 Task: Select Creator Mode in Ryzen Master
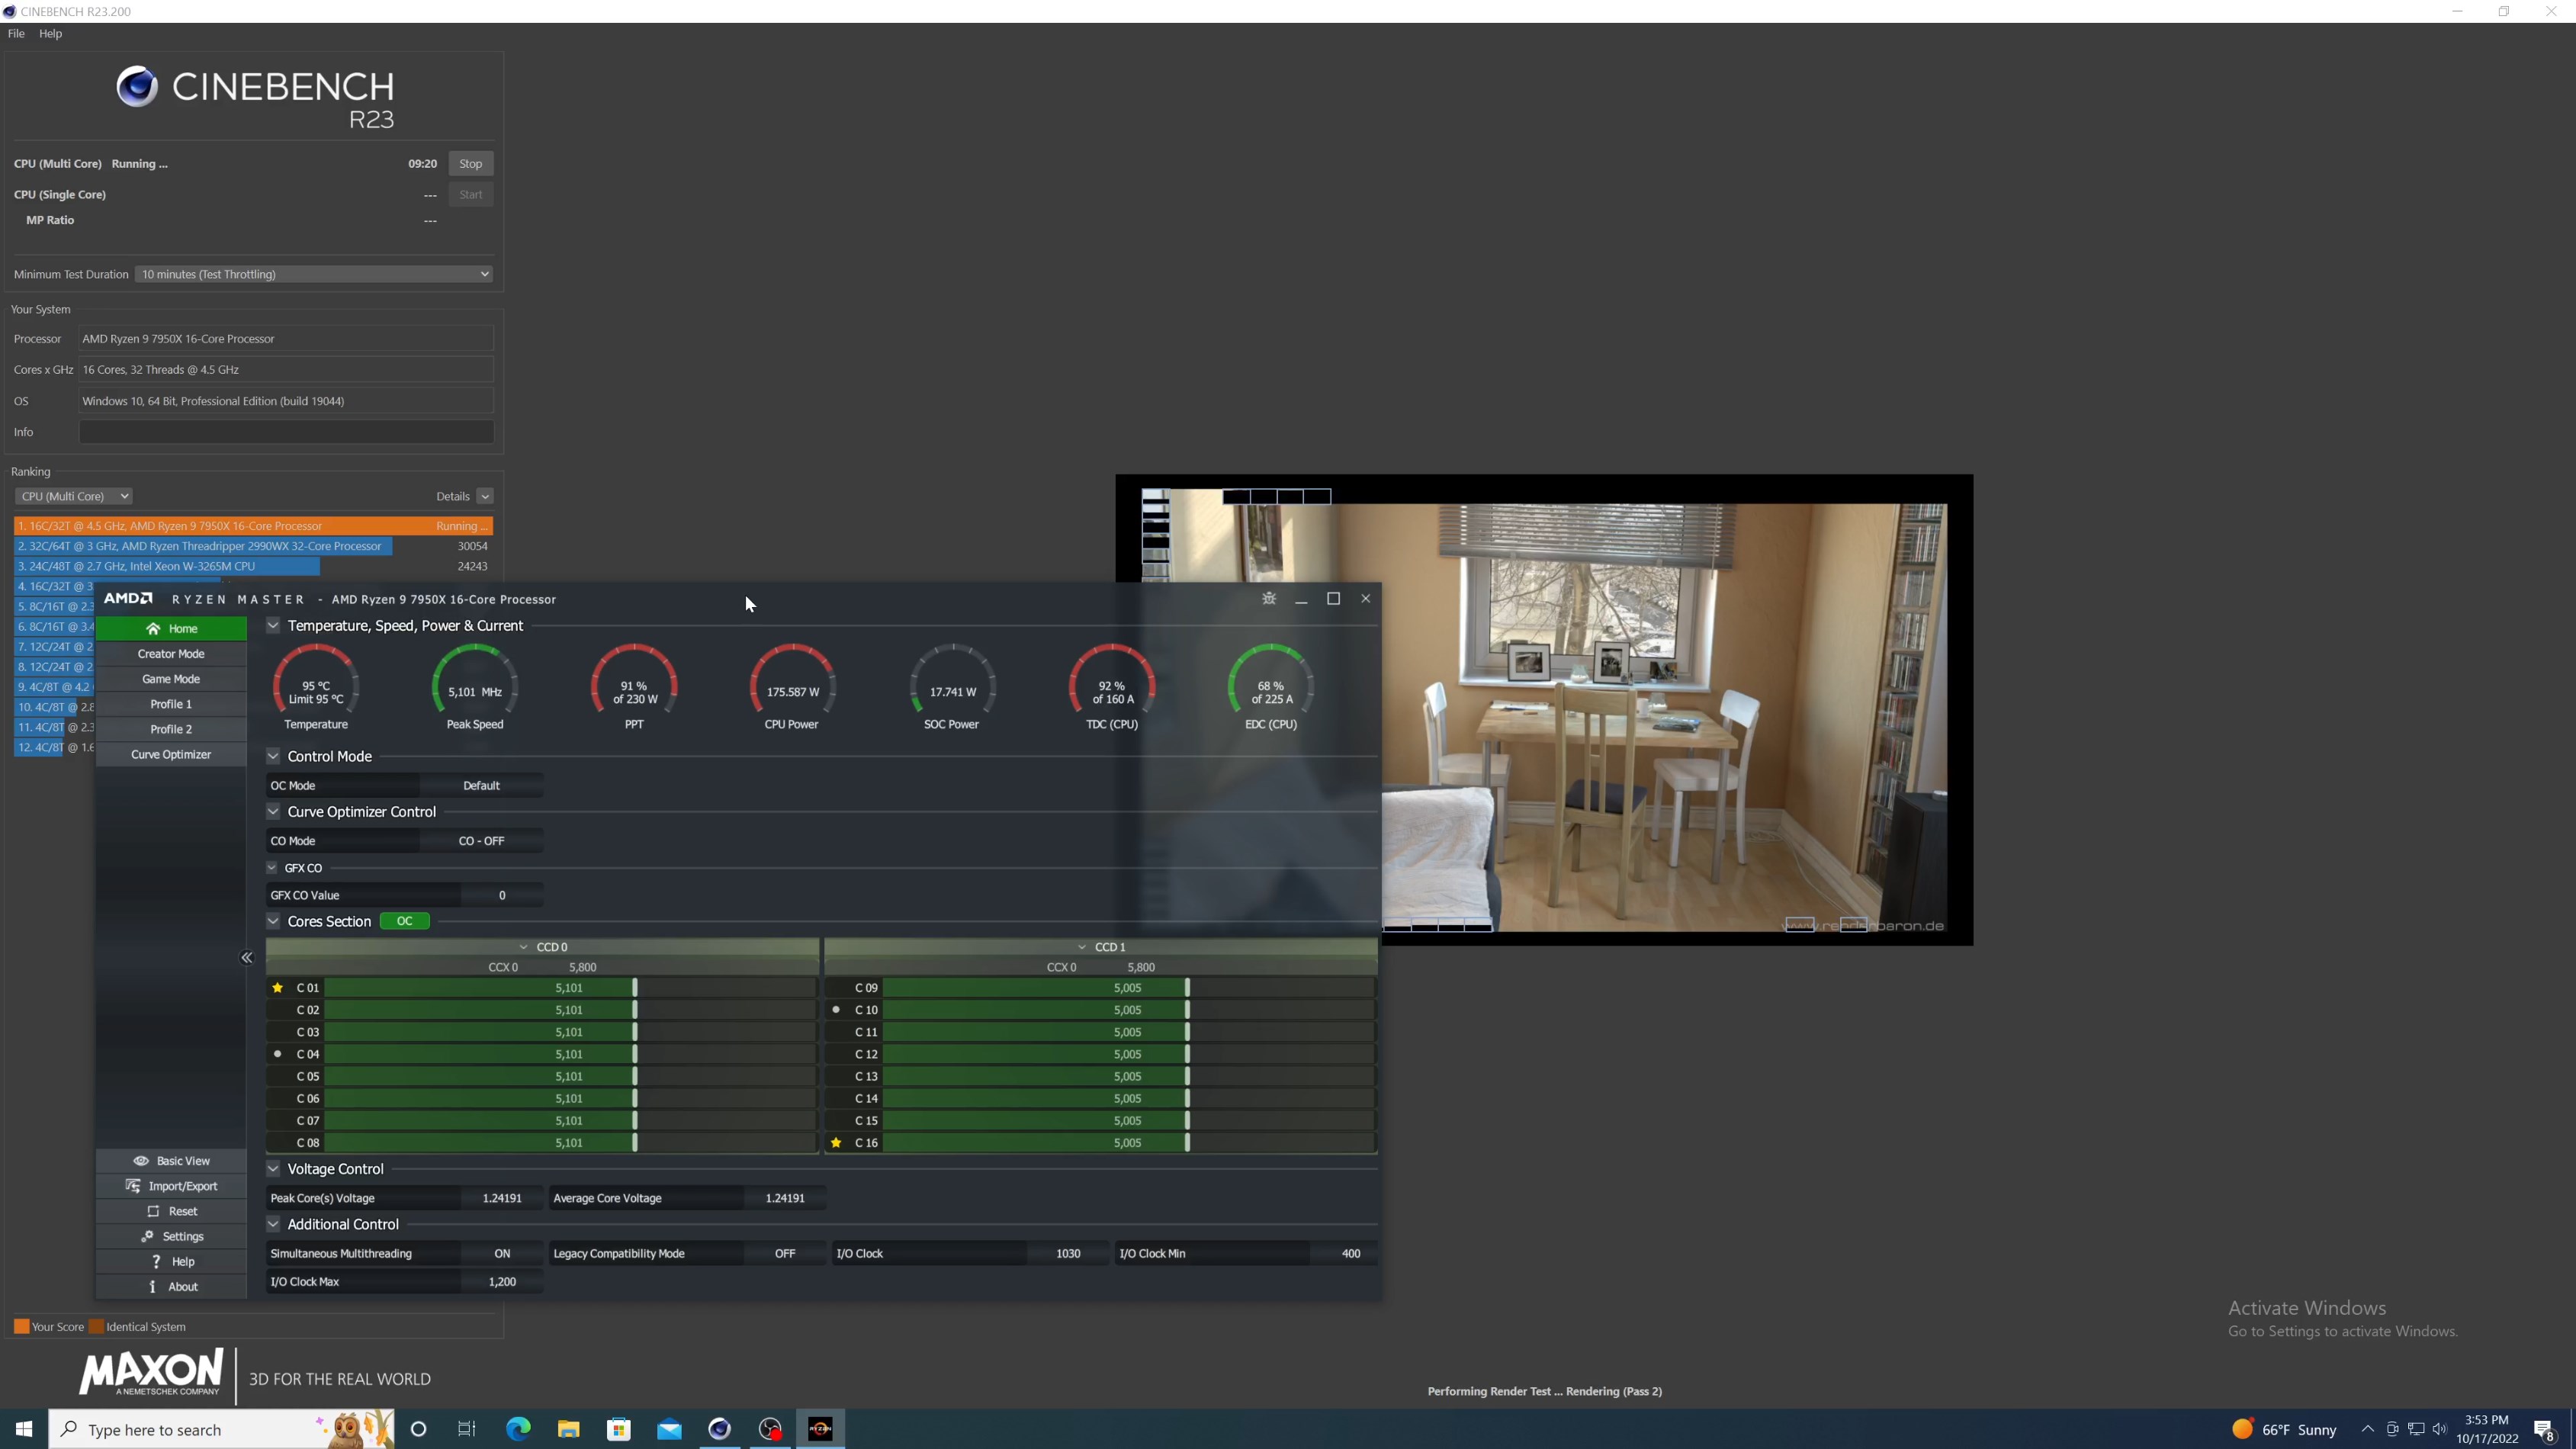(171, 654)
